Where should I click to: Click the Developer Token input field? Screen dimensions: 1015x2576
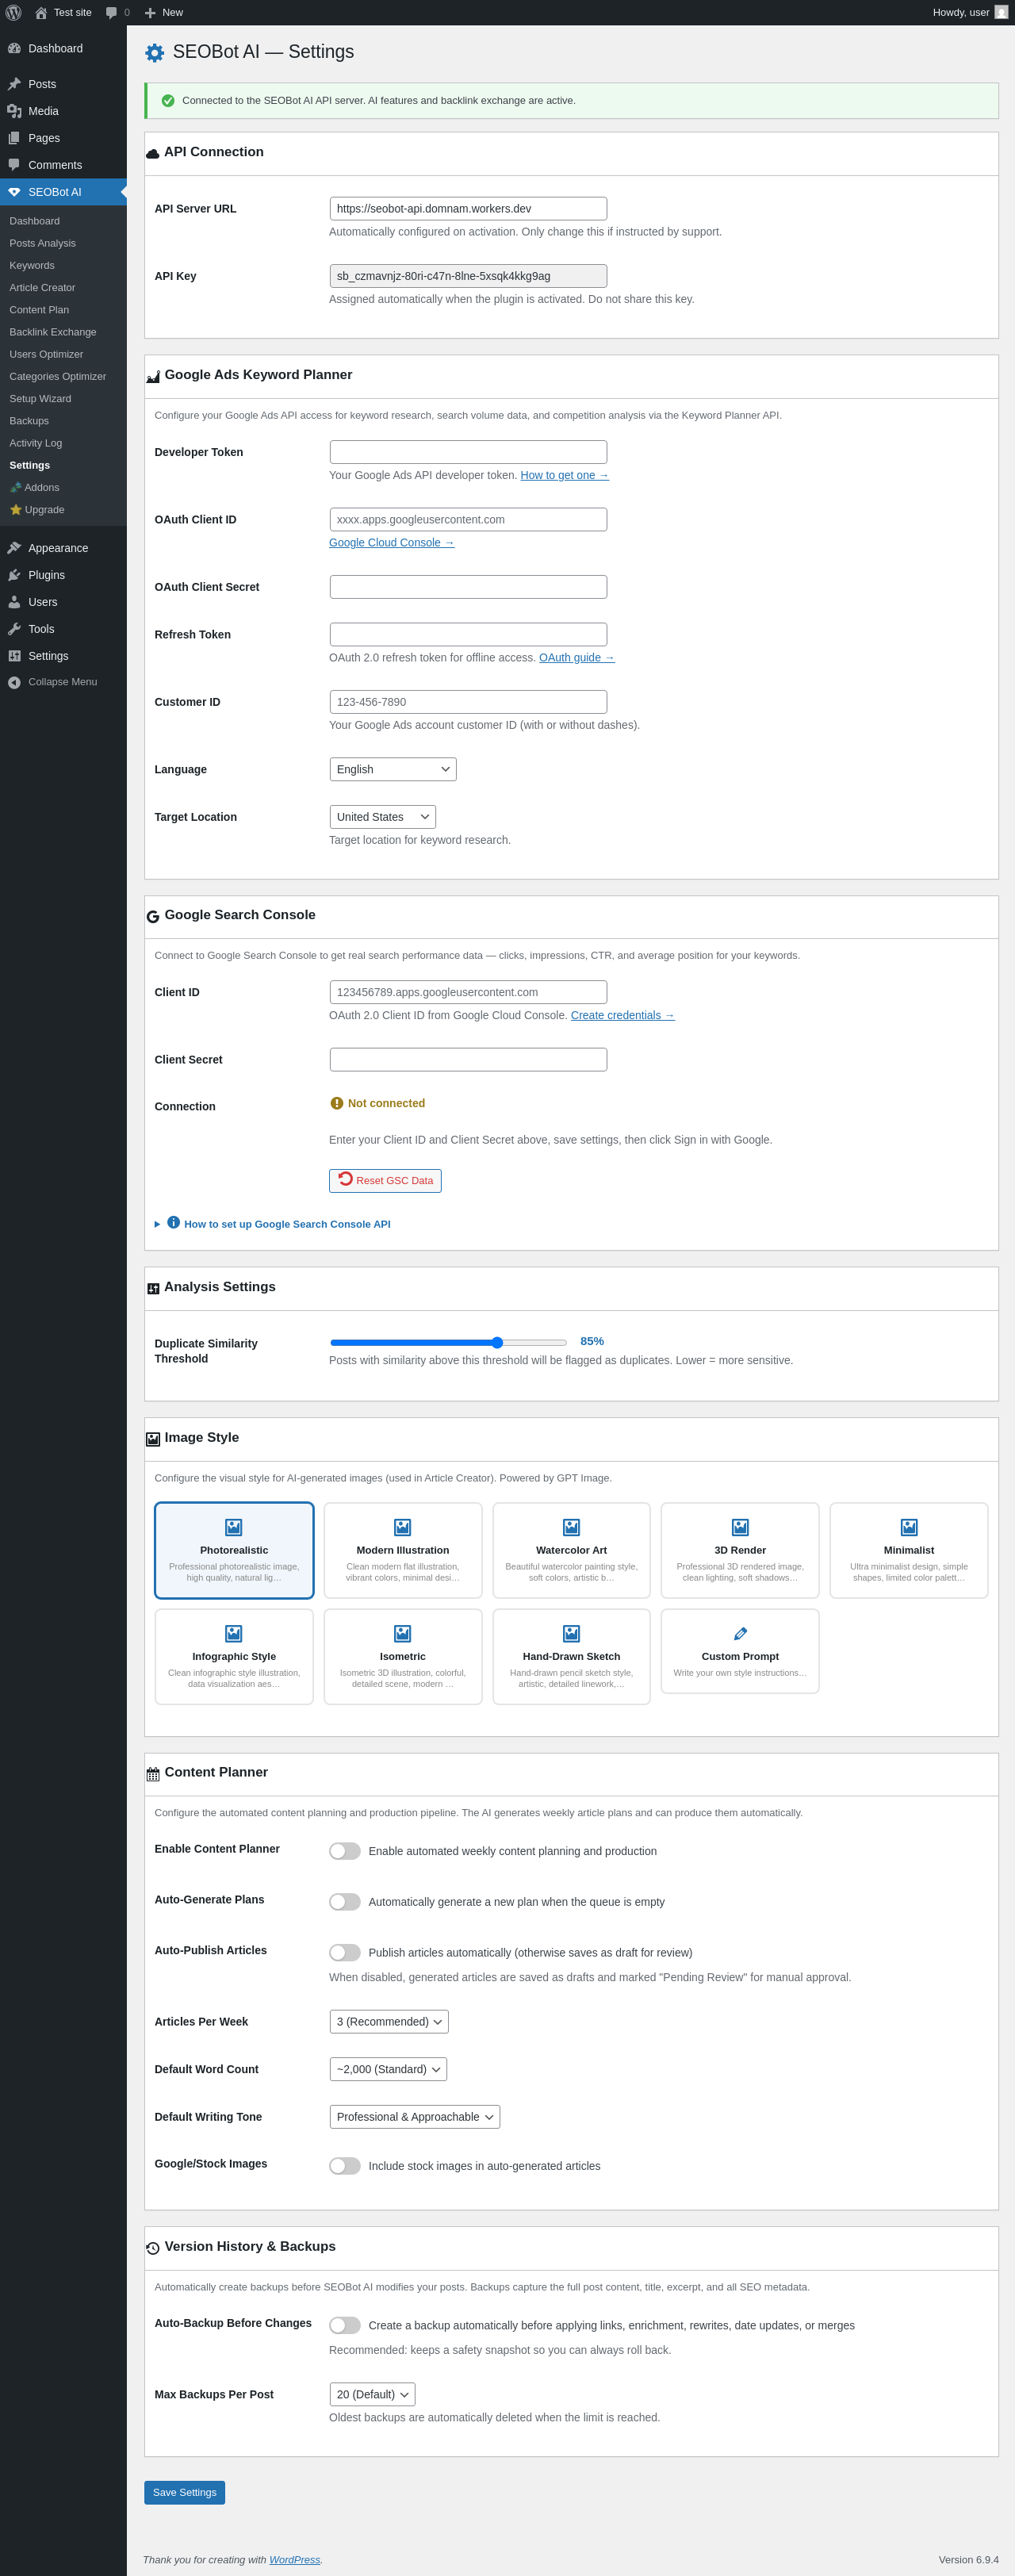coord(468,452)
